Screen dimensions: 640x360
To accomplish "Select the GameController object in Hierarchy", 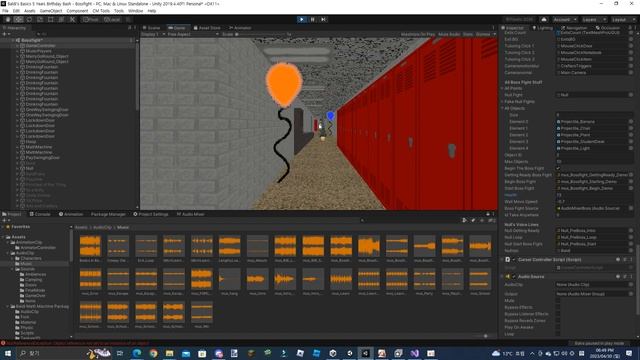I will click(x=40, y=46).
